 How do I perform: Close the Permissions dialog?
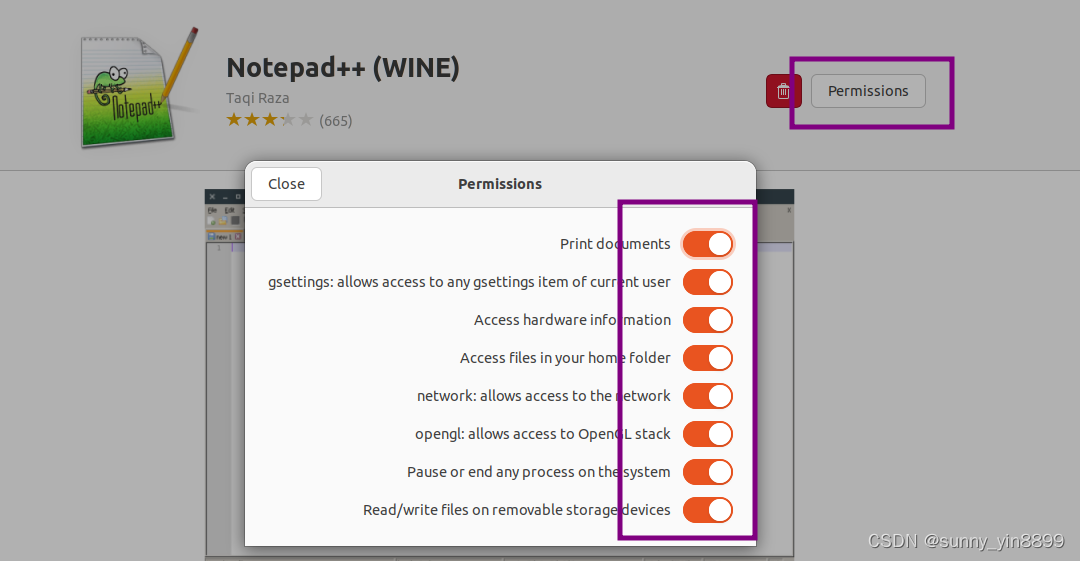(x=287, y=184)
